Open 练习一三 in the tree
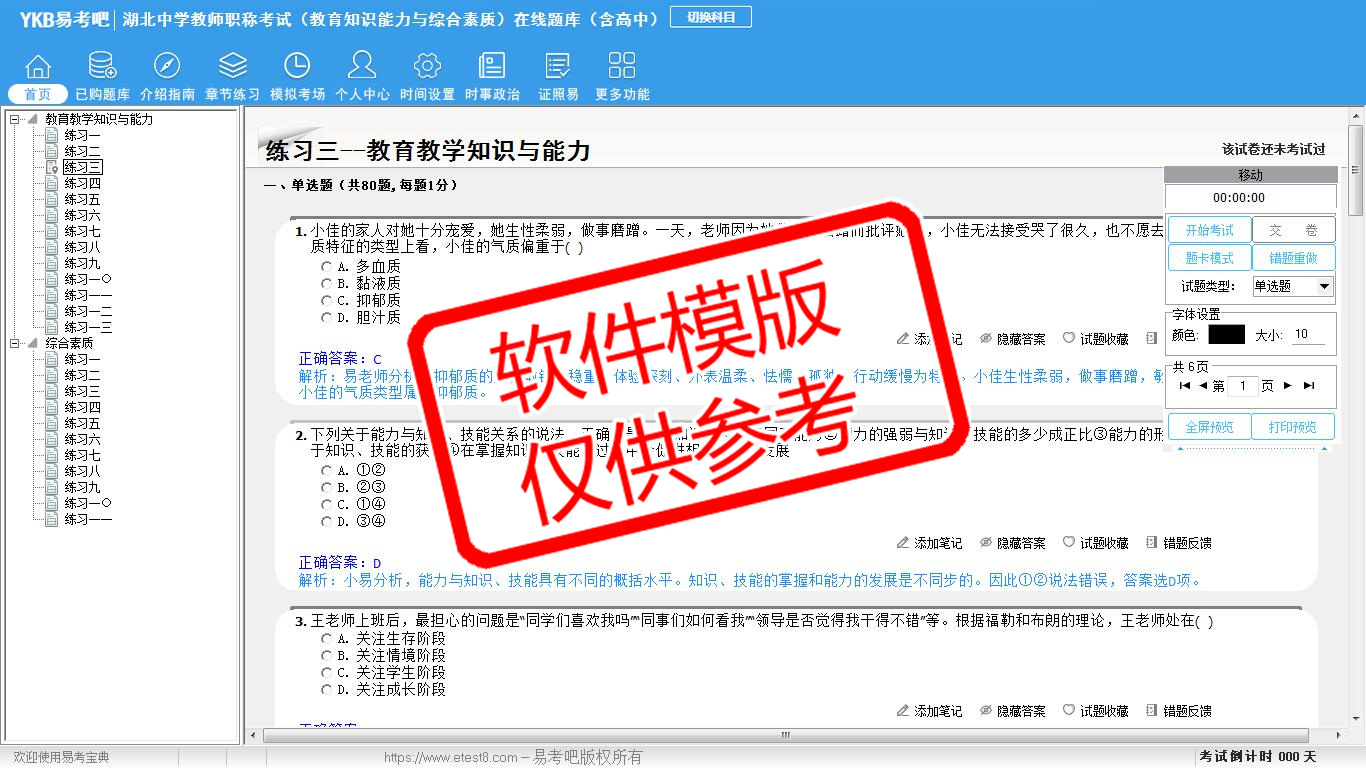1366x768 pixels. (88, 327)
